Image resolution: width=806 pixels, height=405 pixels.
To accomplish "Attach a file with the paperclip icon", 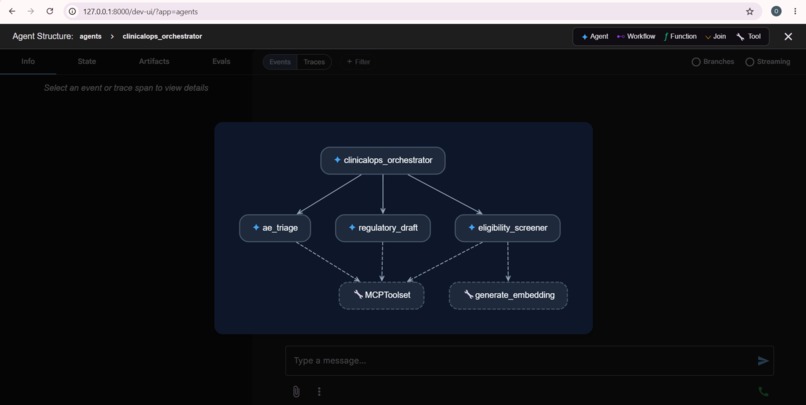I will [296, 392].
